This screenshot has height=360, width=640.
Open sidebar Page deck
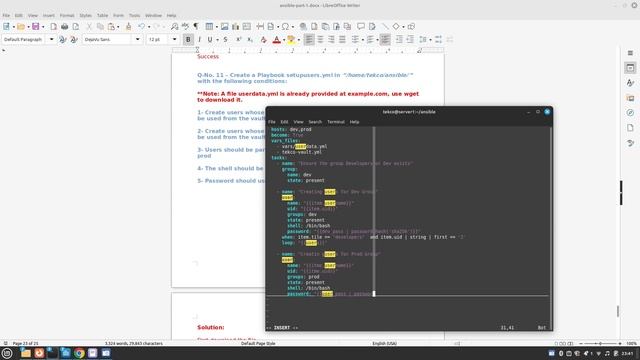point(630,128)
